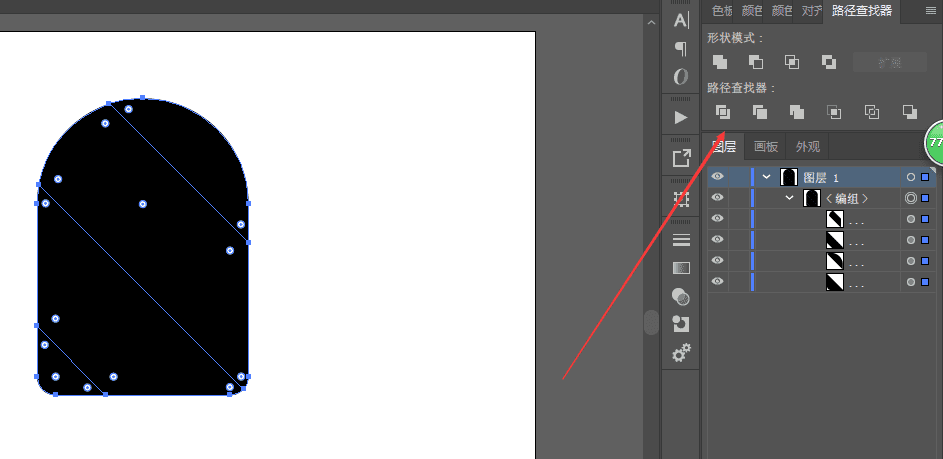Apply the Unite shape mode

tap(720, 61)
